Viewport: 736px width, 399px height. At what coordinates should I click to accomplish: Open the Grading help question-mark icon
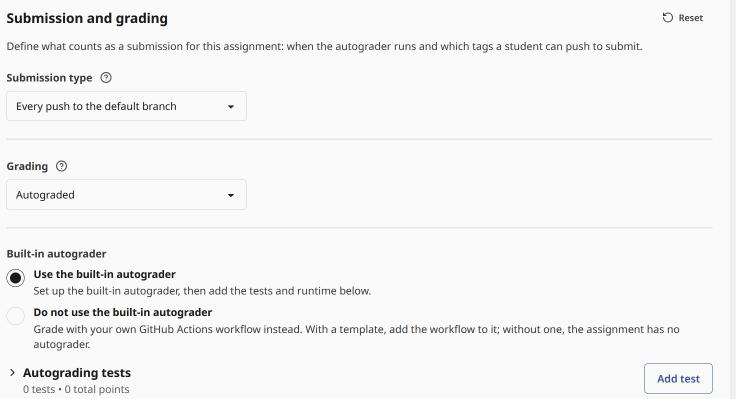point(61,166)
